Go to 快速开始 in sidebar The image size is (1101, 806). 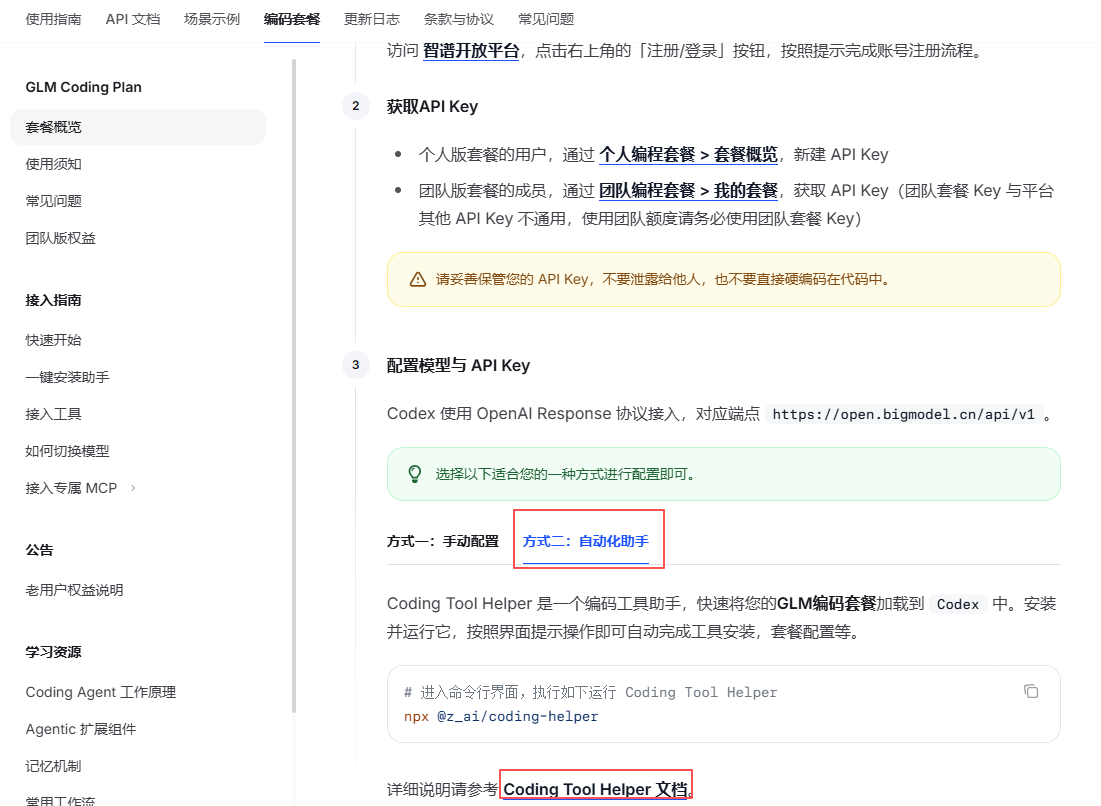(53, 340)
